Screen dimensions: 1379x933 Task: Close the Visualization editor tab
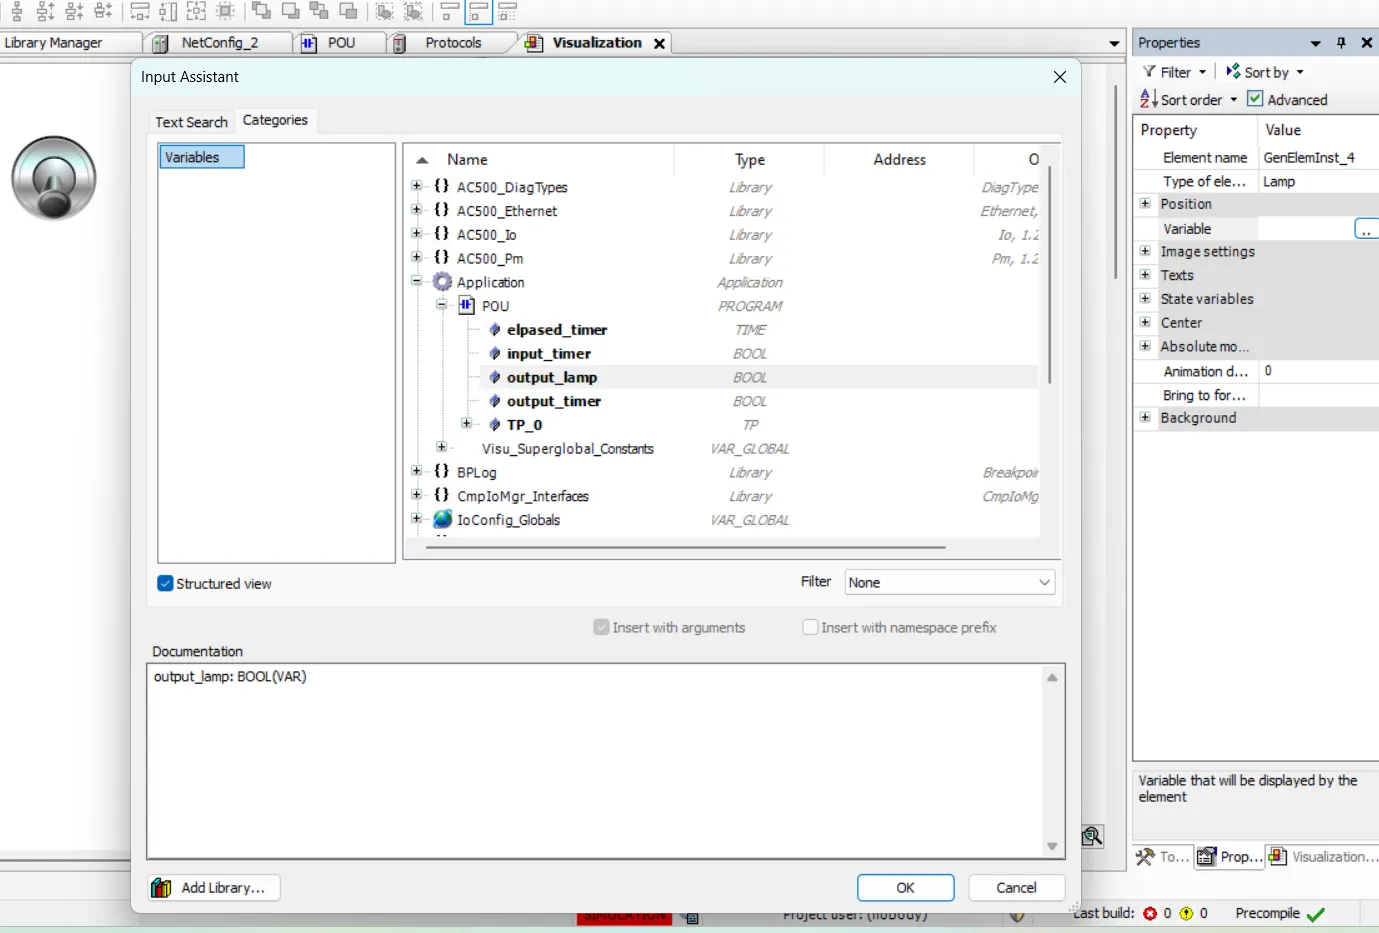tap(659, 43)
